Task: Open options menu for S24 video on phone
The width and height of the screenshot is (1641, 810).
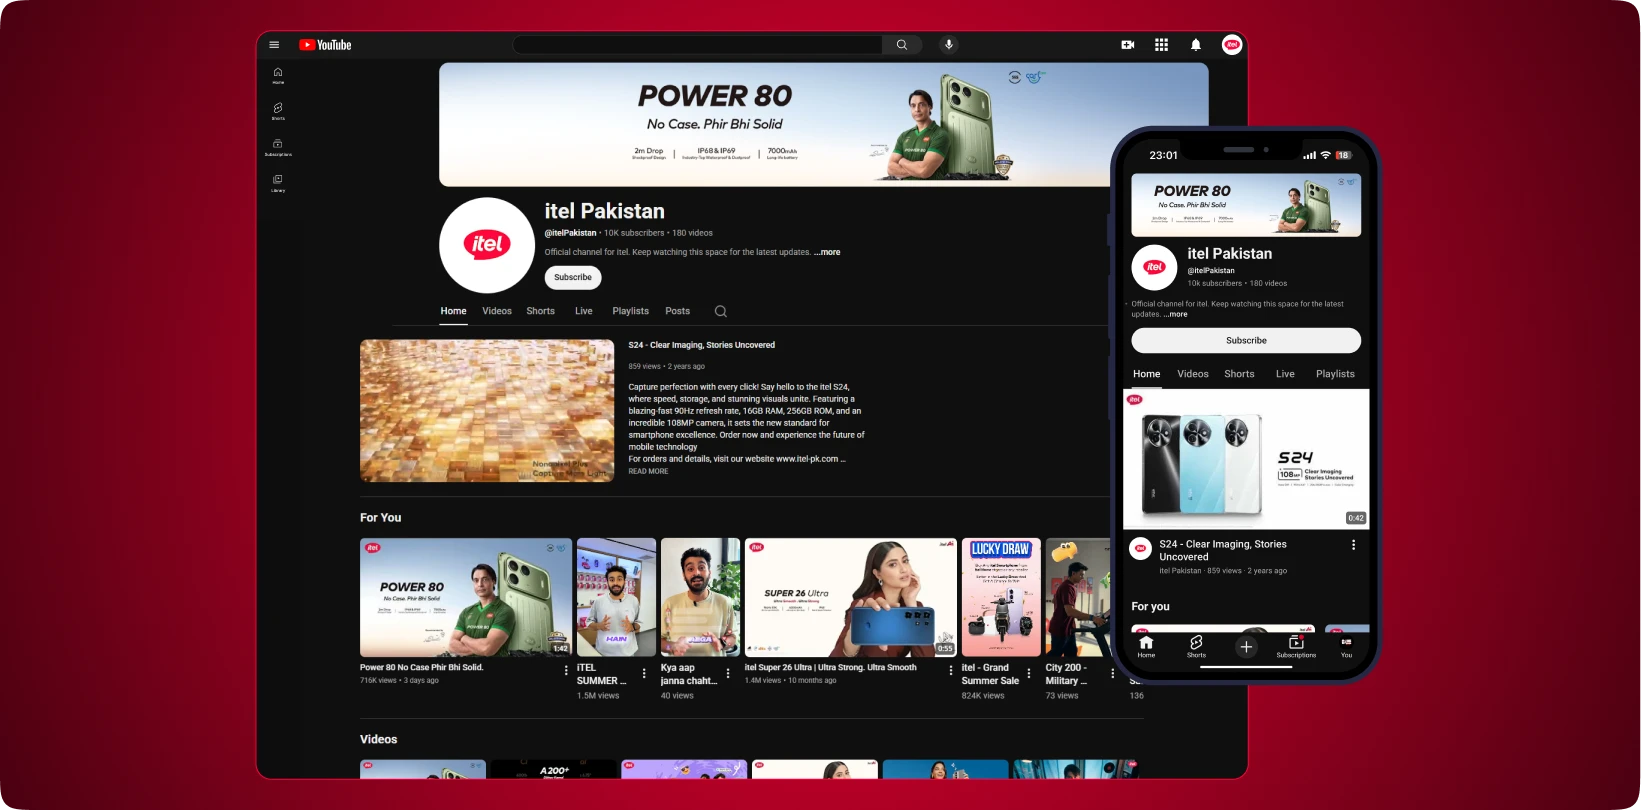Action: tap(1353, 545)
